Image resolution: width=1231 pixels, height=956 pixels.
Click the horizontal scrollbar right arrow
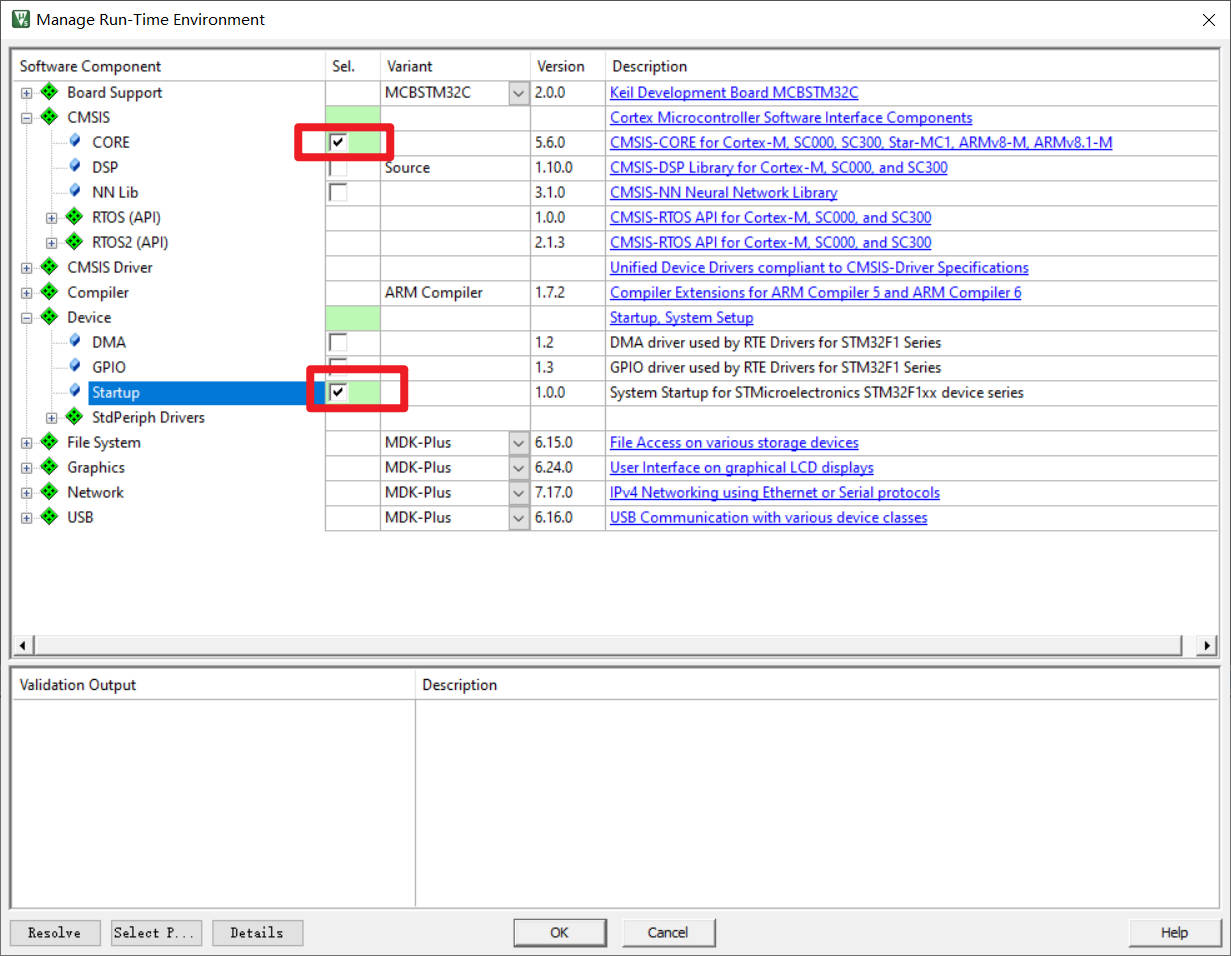click(1208, 645)
